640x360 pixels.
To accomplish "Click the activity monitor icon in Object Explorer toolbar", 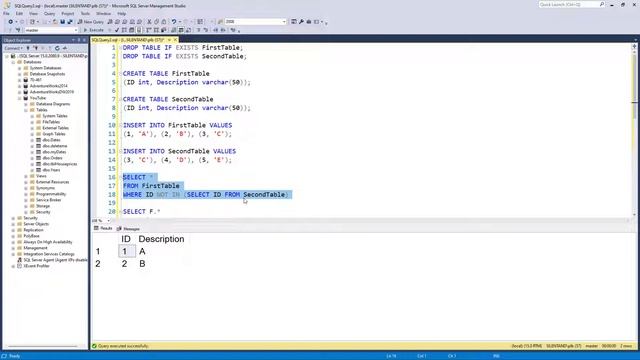I will [x=64, y=48].
